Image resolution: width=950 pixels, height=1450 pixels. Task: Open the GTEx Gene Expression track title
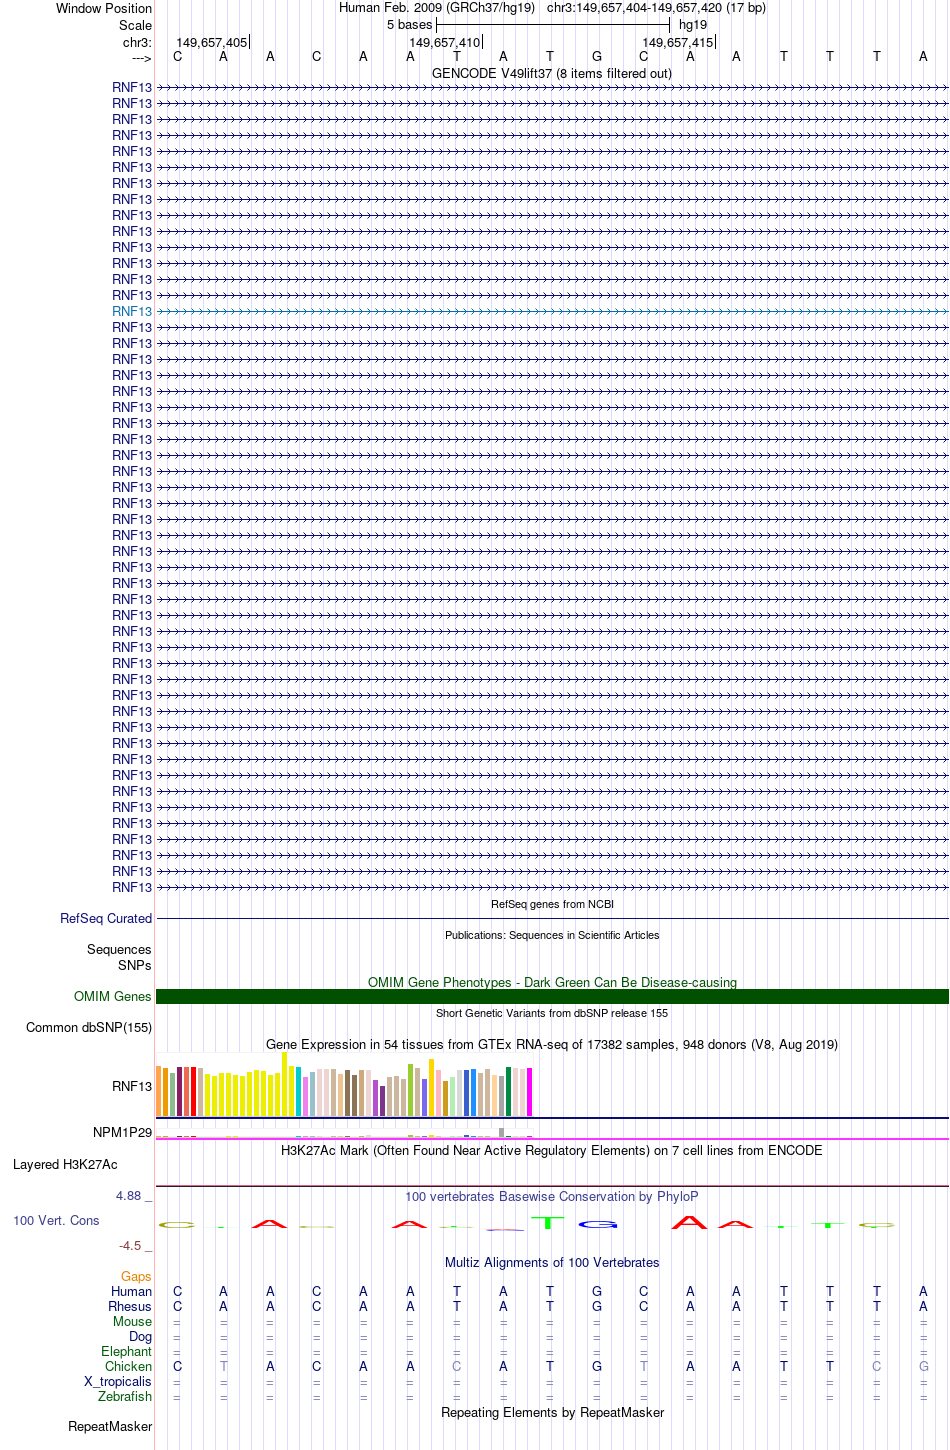click(552, 1044)
